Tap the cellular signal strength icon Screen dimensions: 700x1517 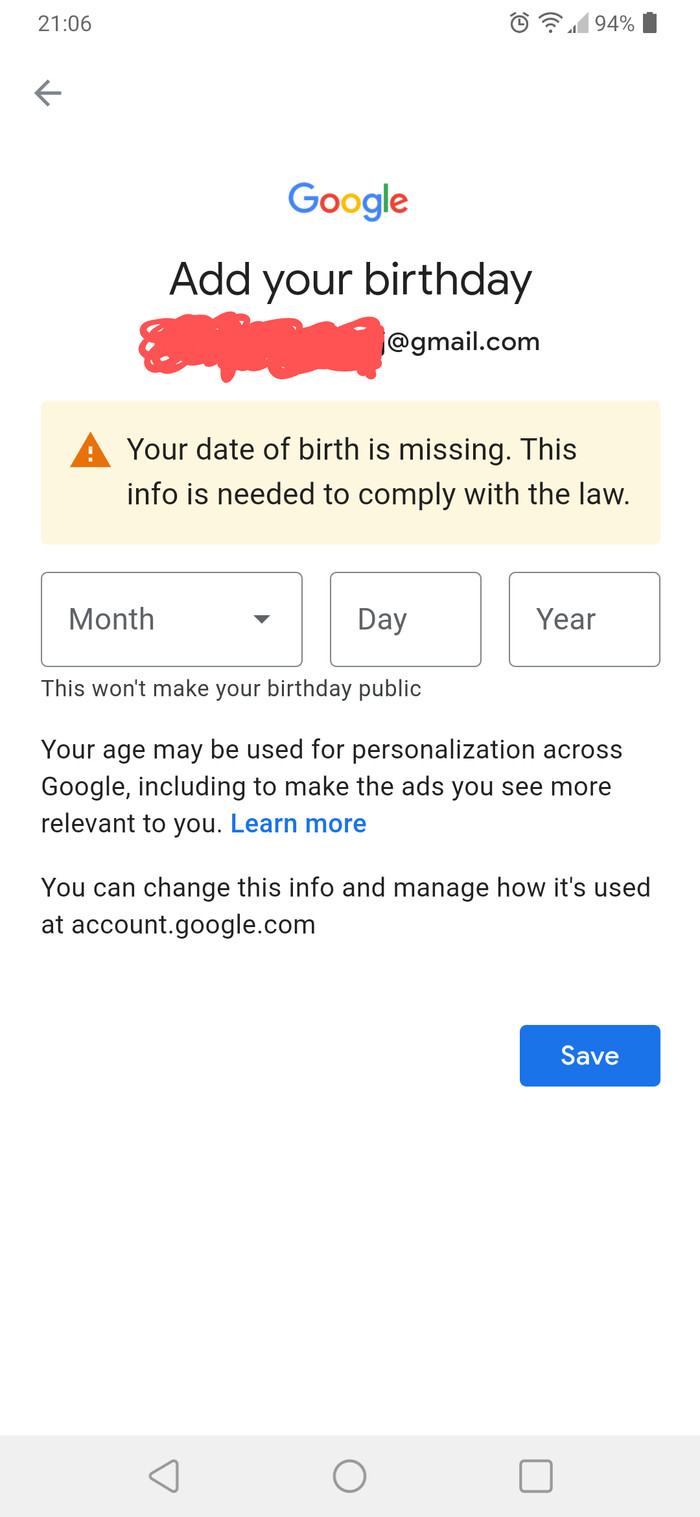click(578, 26)
